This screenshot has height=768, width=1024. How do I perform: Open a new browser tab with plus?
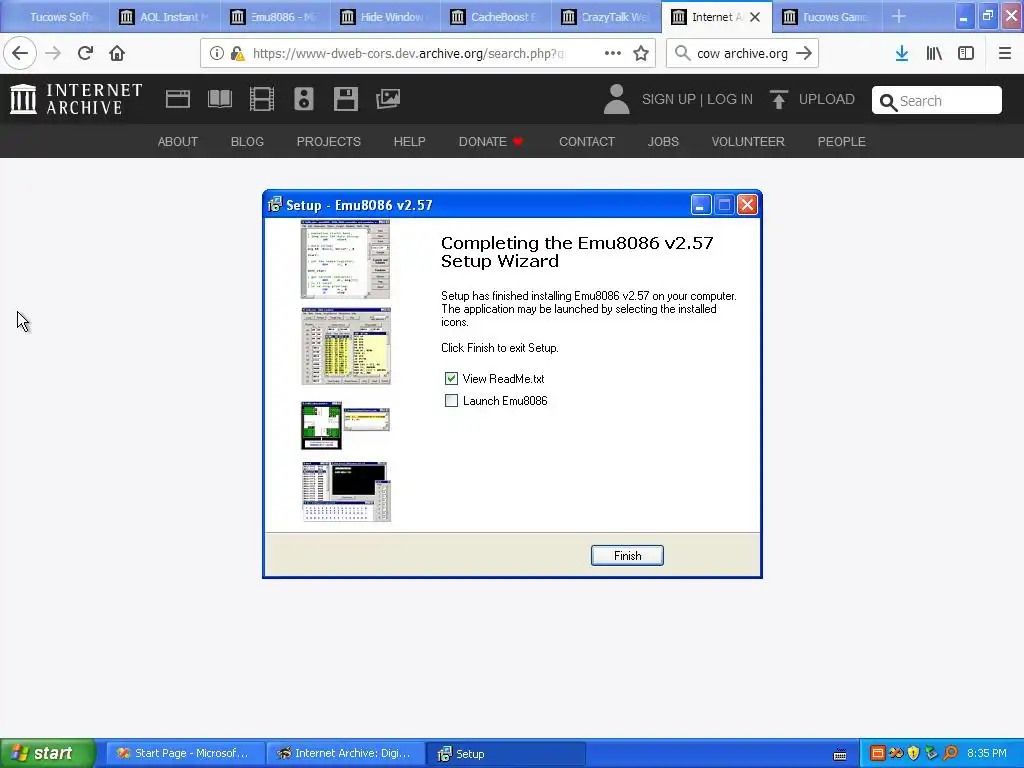pyautogui.click(x=899, y=16)
